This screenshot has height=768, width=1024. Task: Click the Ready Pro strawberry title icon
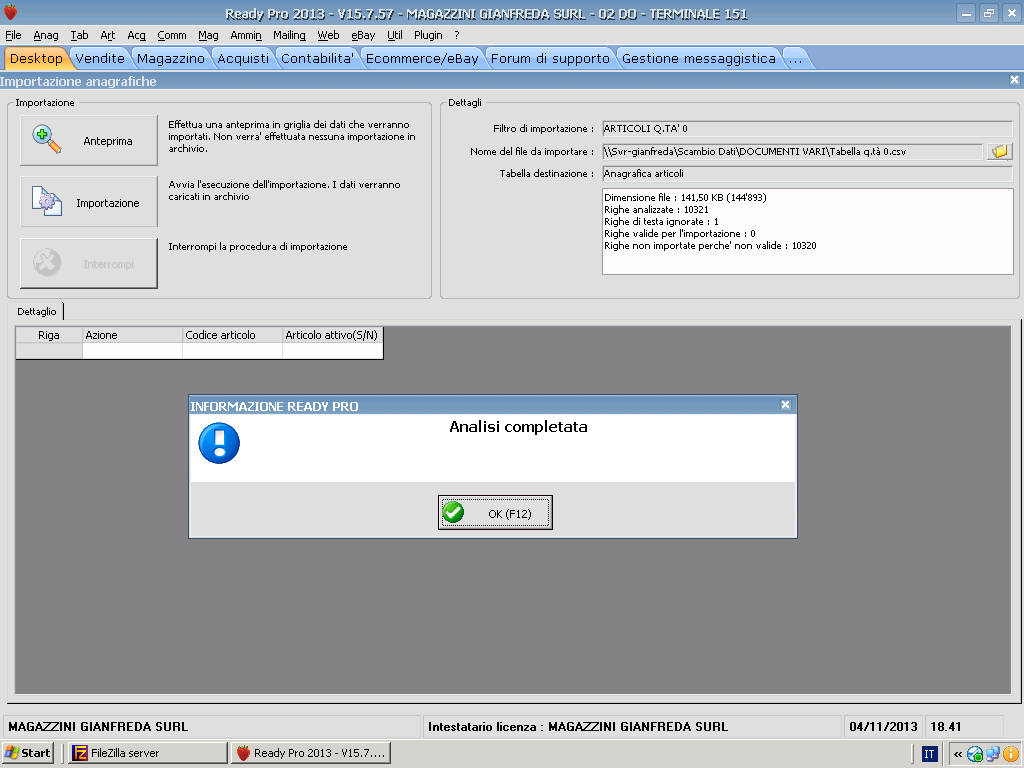10,12
